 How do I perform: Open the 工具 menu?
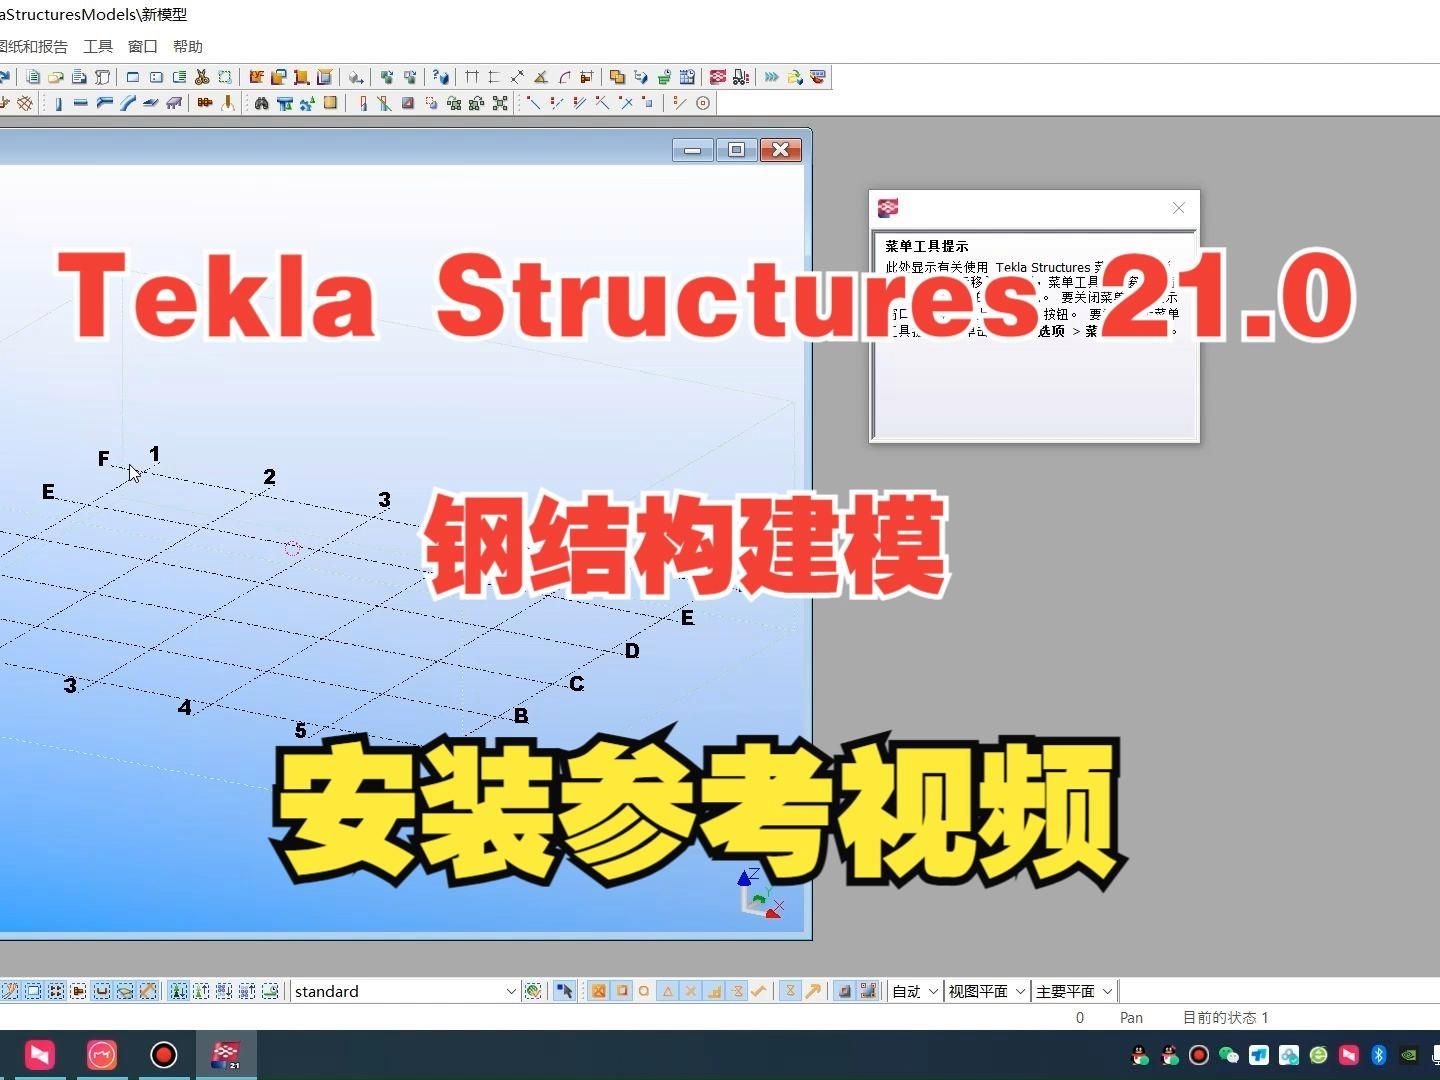click(97, 46)
